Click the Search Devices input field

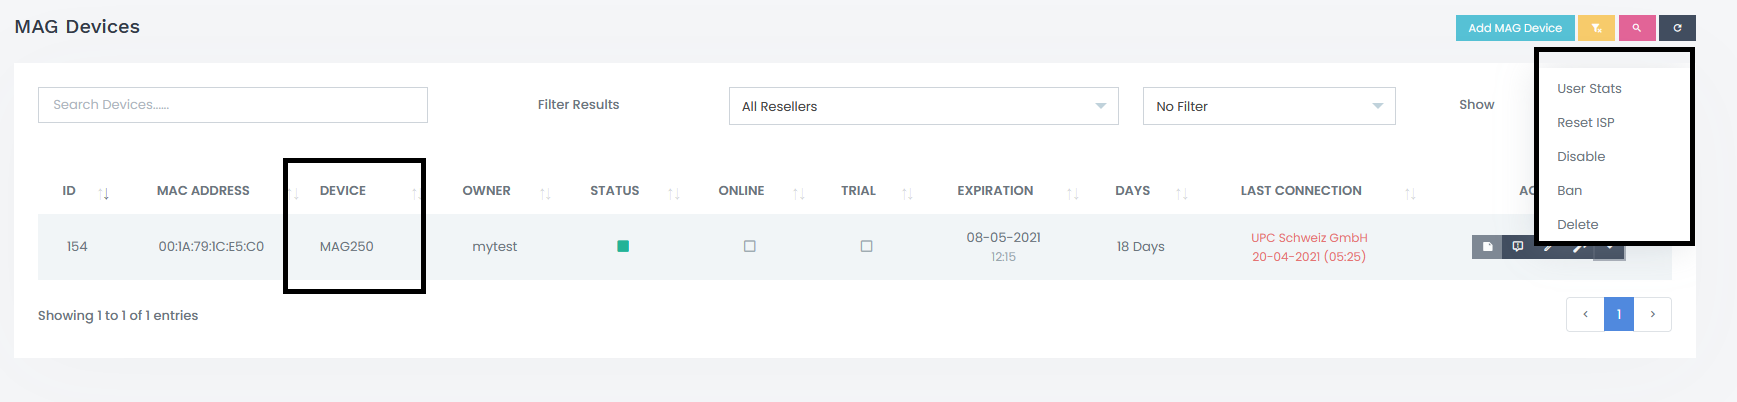(x=233, y=105)
